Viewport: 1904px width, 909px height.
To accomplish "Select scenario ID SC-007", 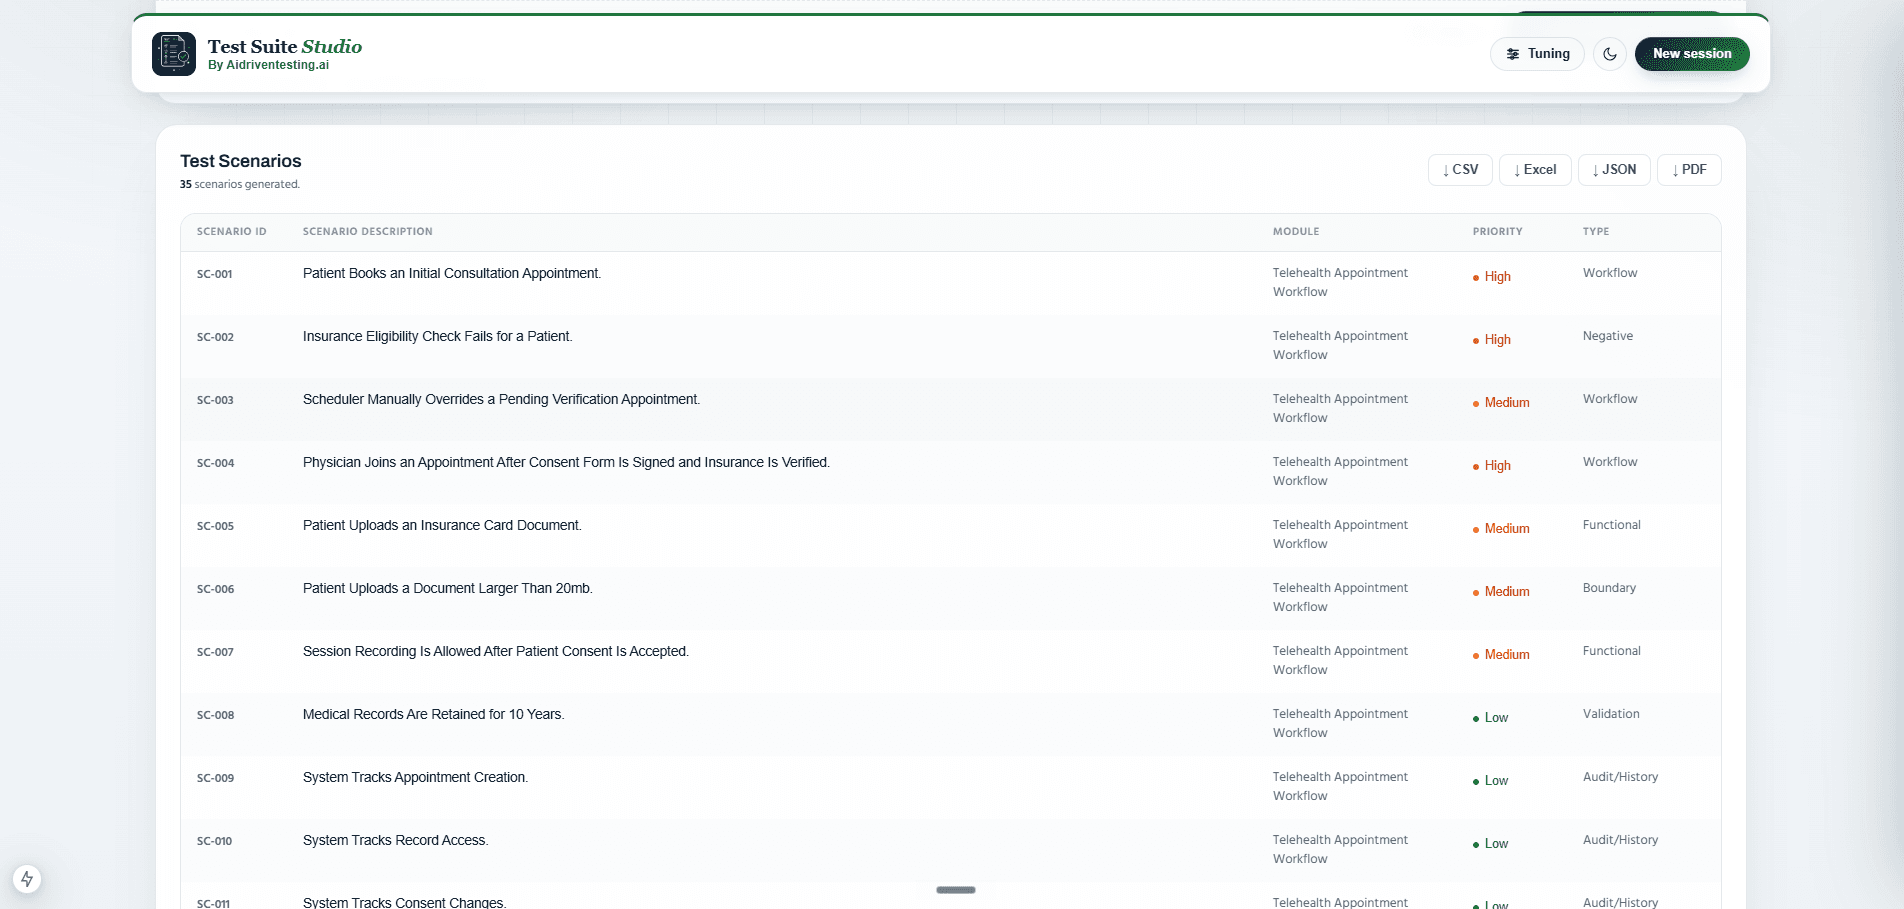I will tap(215, 652).
